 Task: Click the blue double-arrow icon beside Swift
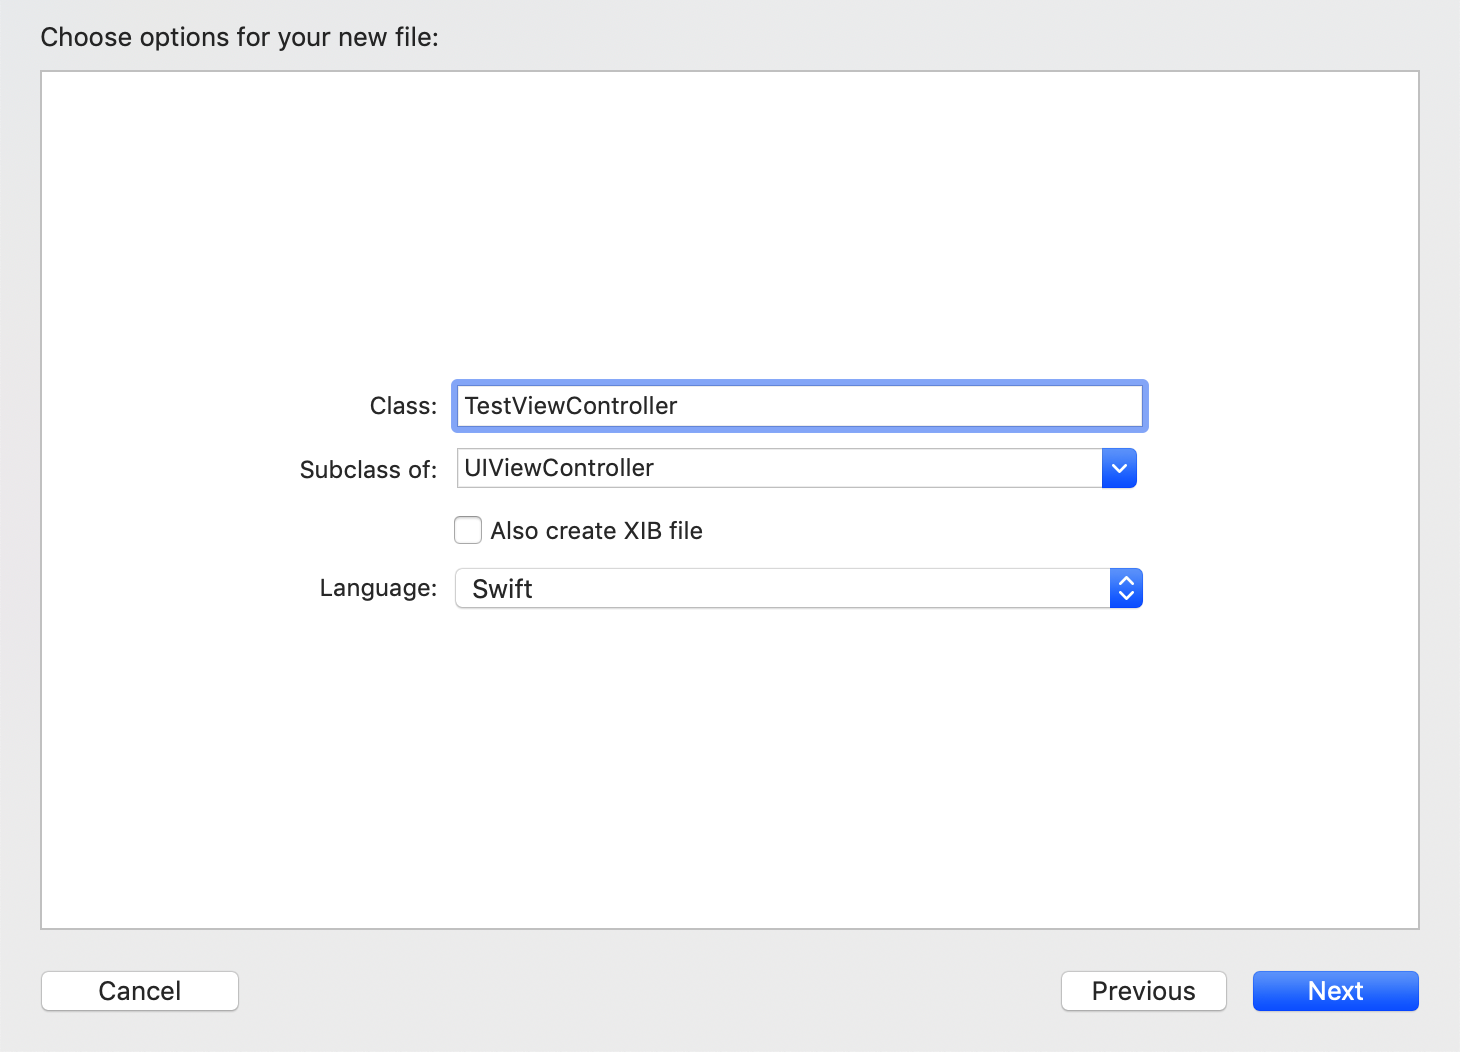pos(1126,589)
